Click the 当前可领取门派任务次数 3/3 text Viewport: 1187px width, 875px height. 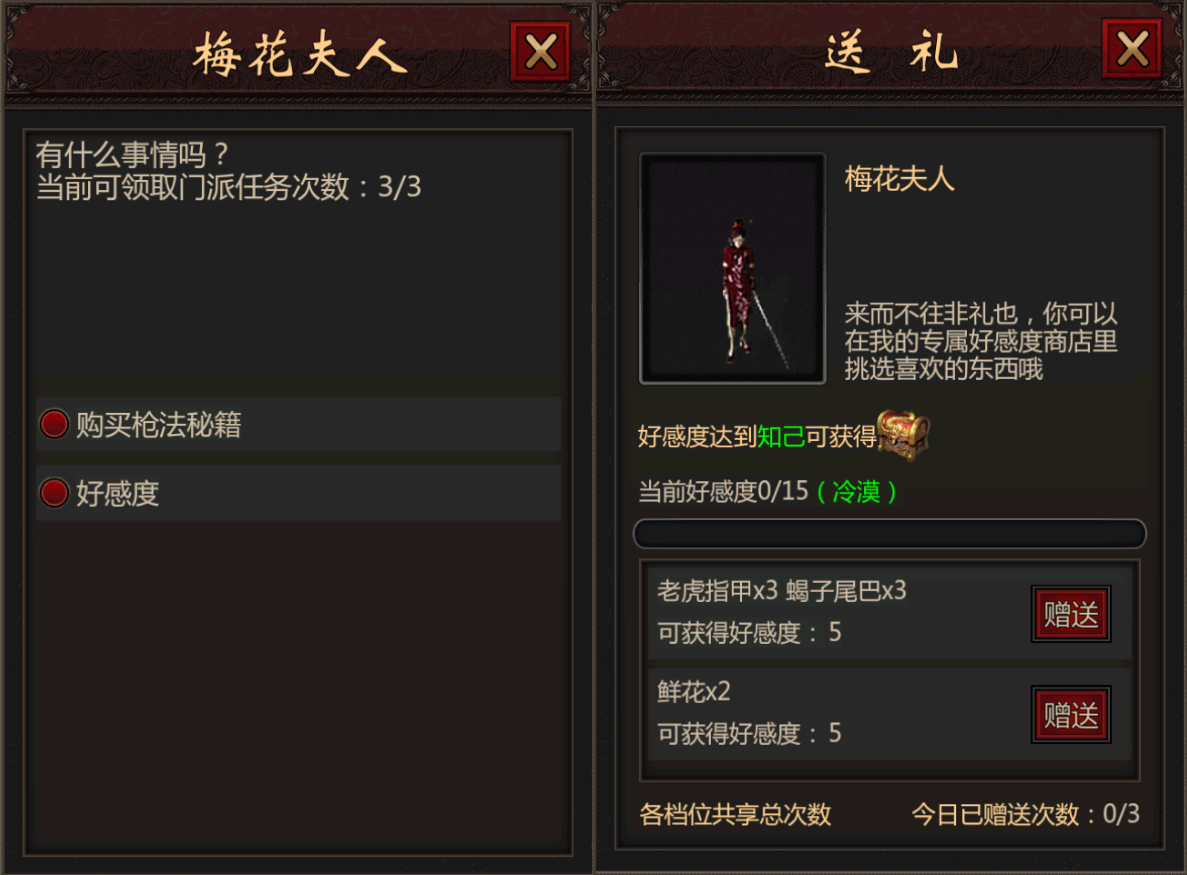coord(229,187)
